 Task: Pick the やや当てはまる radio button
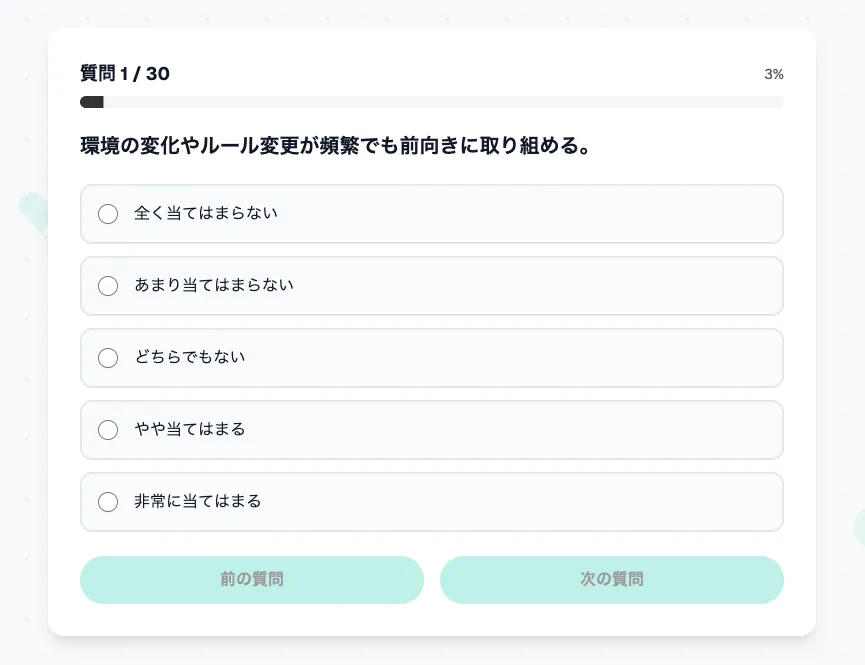(108, 430)
